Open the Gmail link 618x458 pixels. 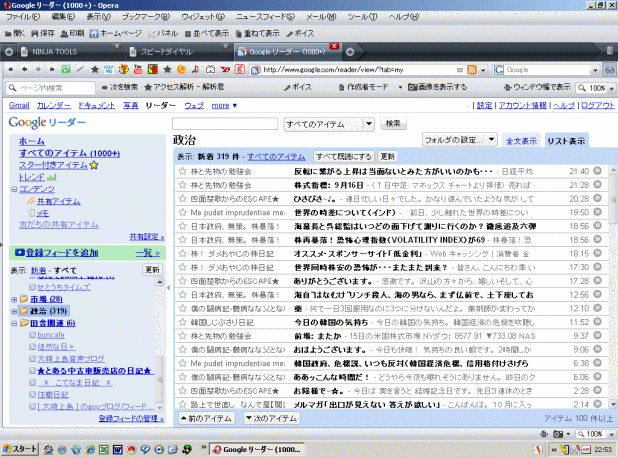click(x=19, y=105)
